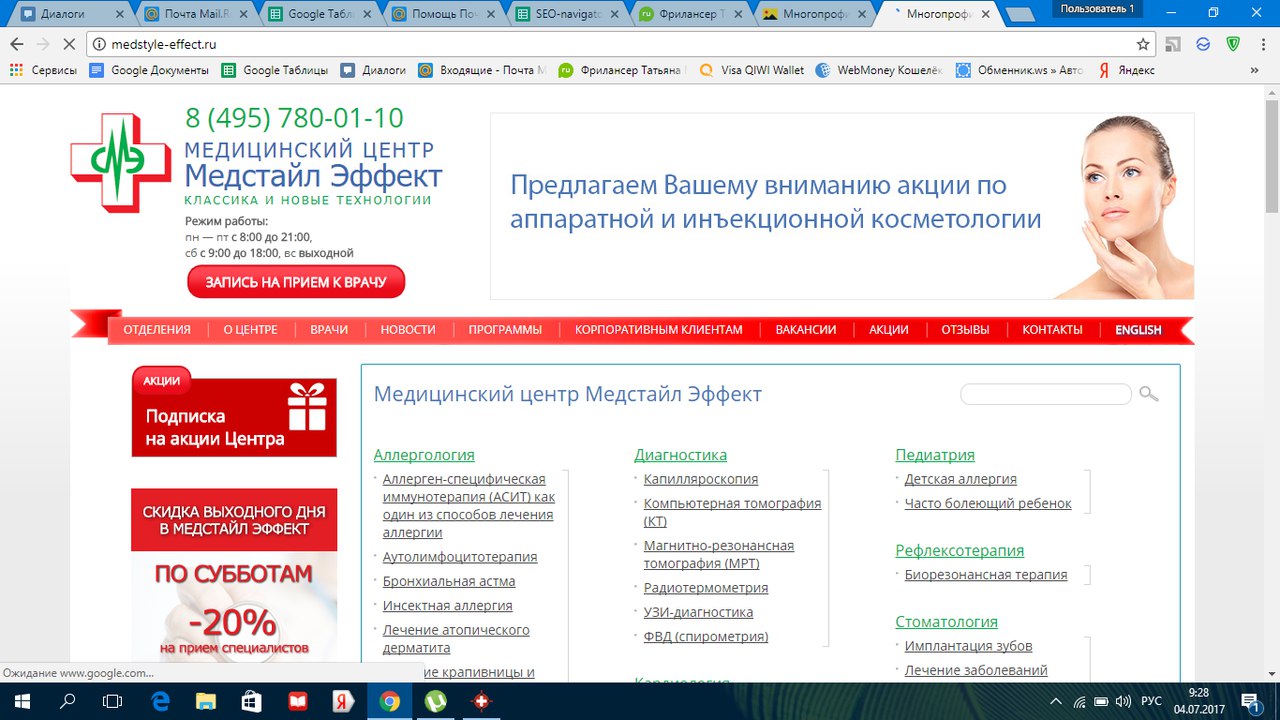Open the Имплантация зубов link
Screen dimensions: 1280x720
[x=969, y=646]
